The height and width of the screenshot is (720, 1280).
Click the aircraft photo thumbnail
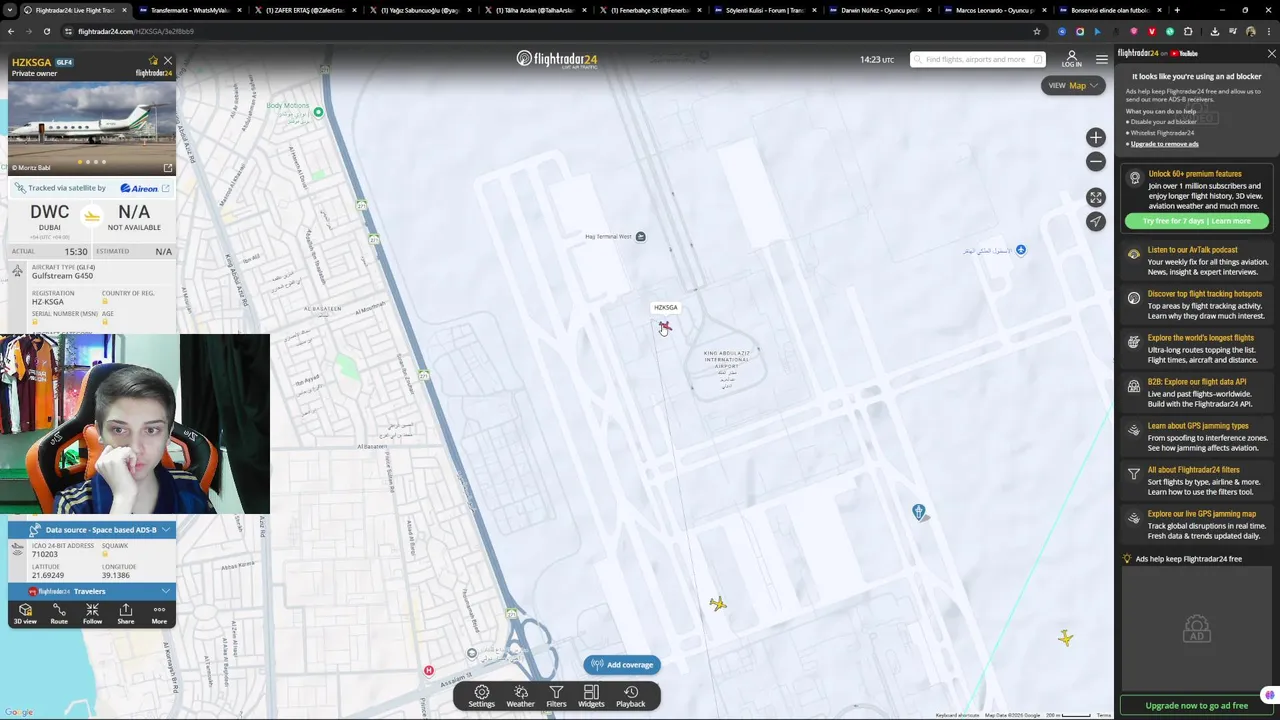point(92,127)
